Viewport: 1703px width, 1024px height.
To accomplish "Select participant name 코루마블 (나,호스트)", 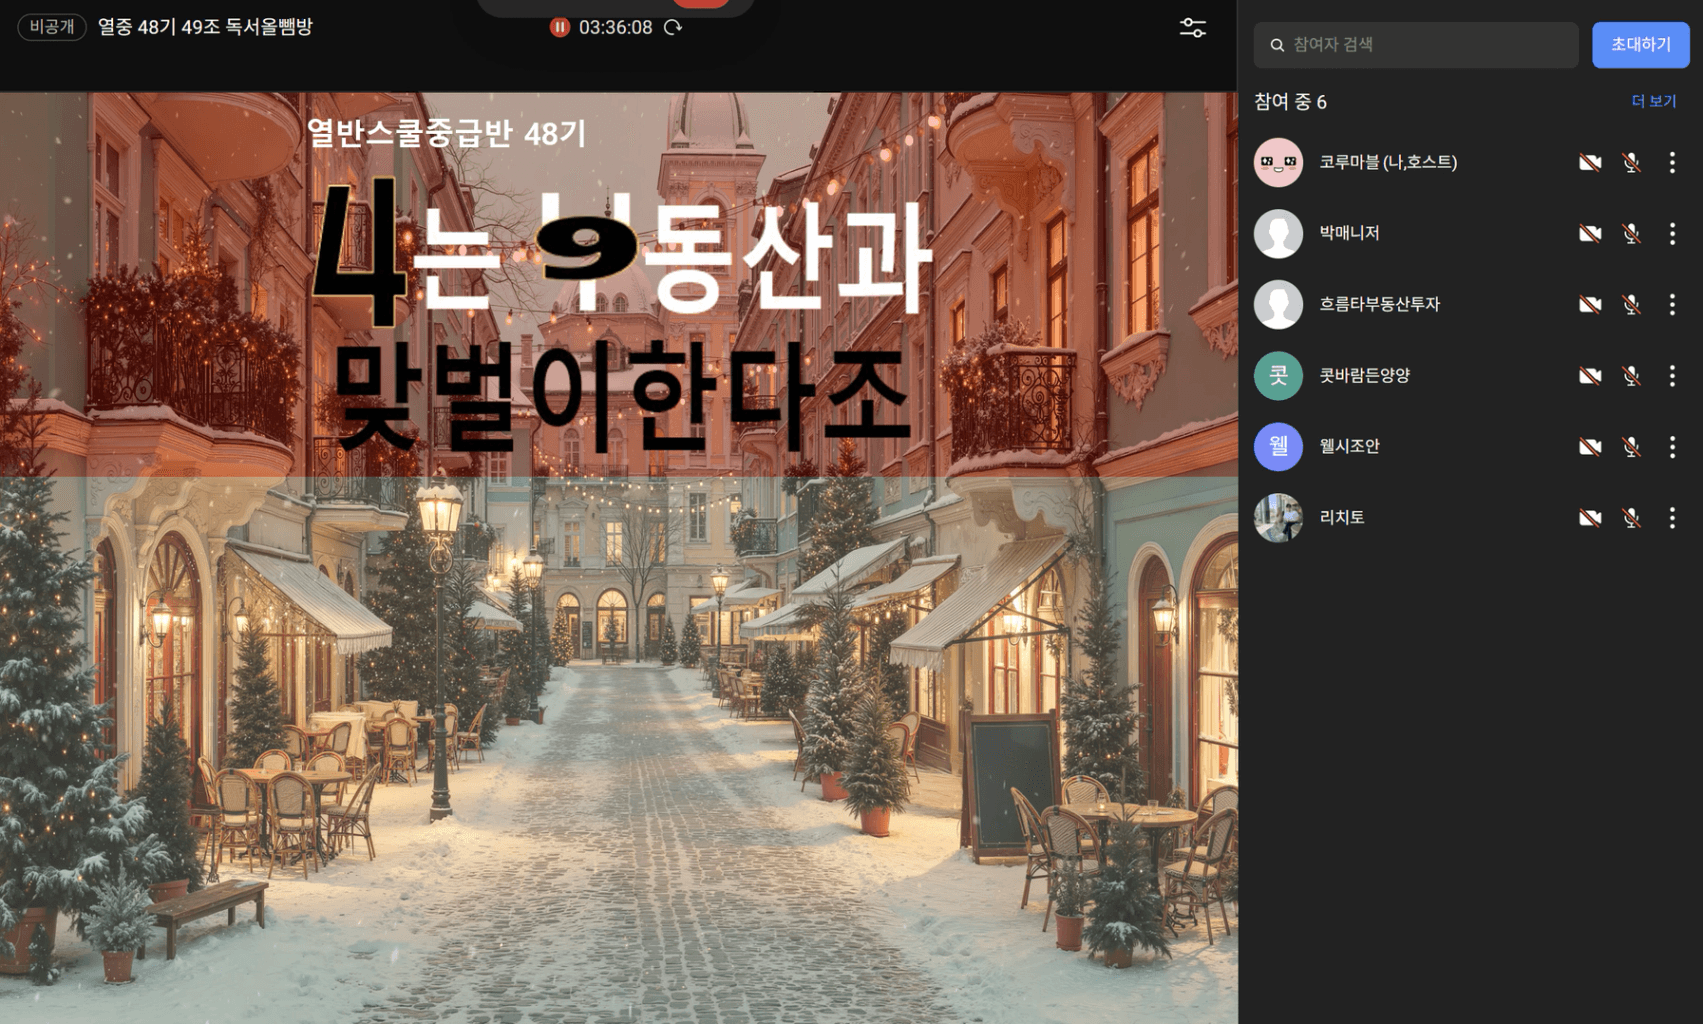I will [1387, 162].
